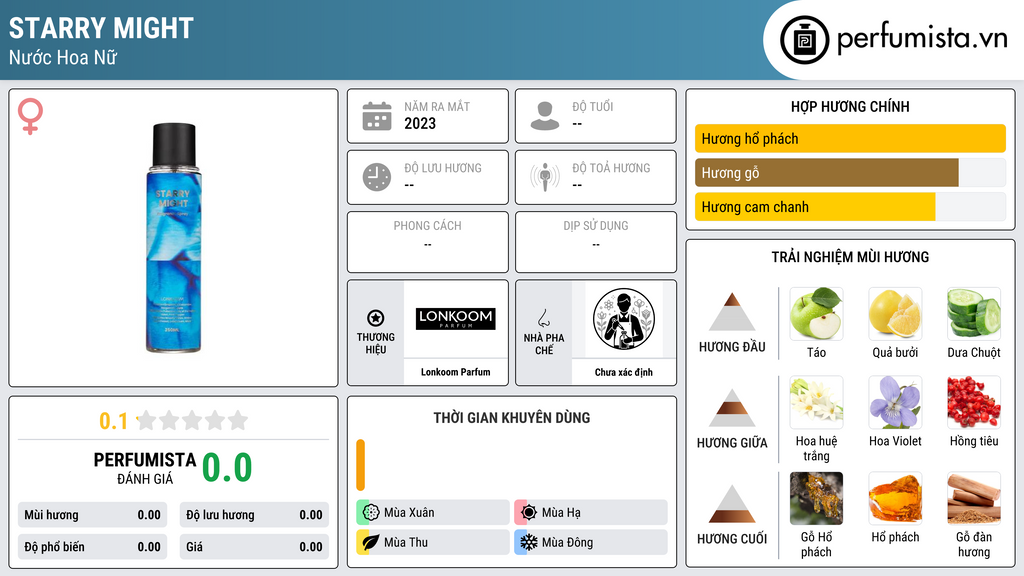Click the Dịp sử dụng occasion box
The width and height of the screenshot is (1024, 576).
(x=596, y=242)
